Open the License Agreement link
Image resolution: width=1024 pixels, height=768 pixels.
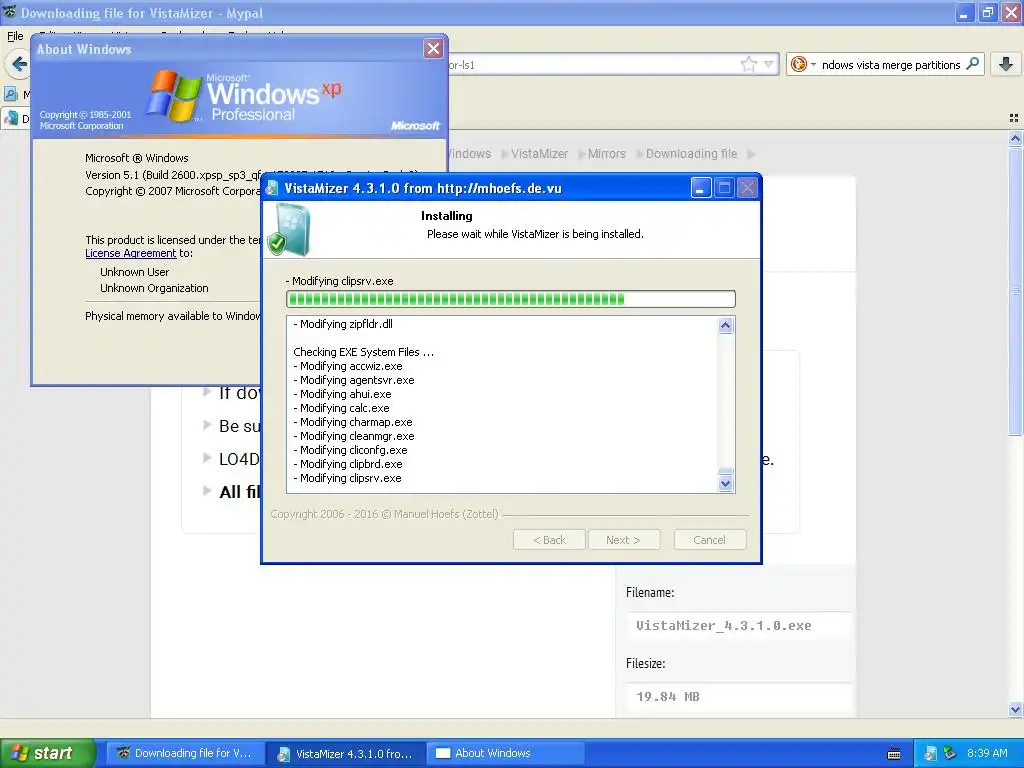point(131,253)
